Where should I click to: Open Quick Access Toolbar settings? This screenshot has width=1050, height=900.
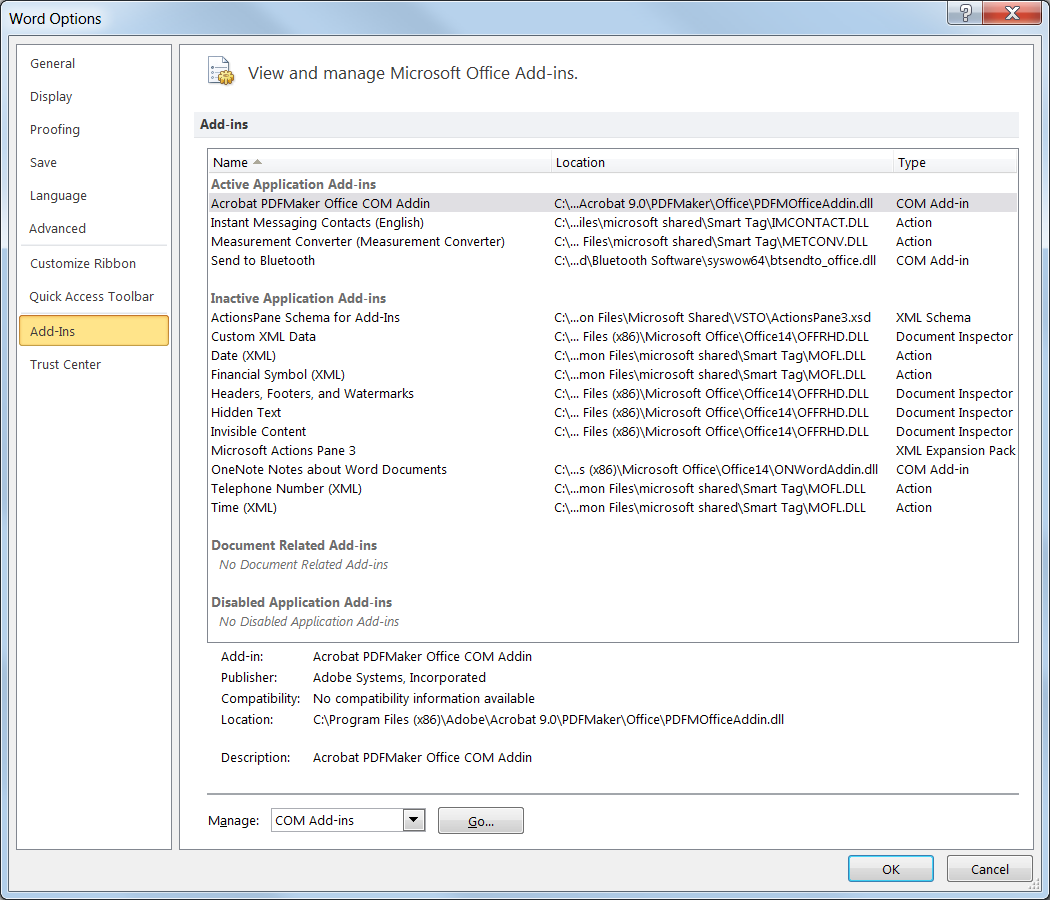coord(94,297)
